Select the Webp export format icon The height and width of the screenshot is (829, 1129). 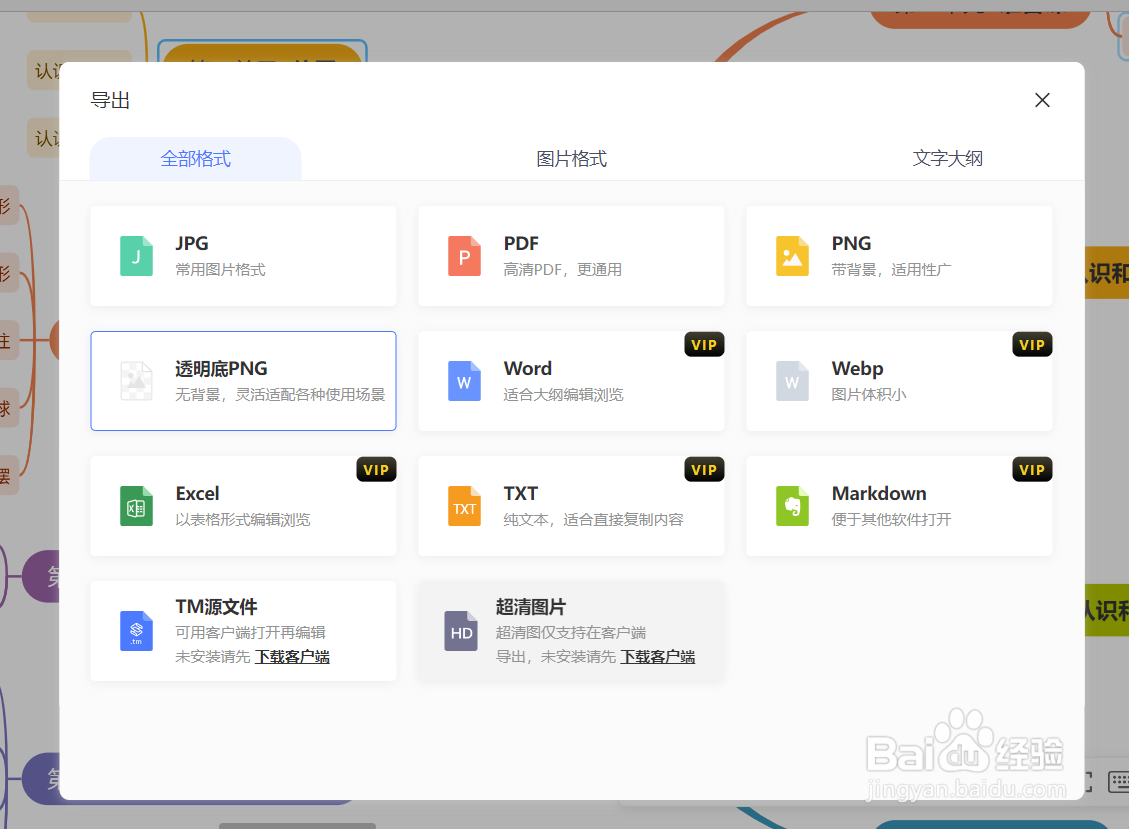pos(792,381)
